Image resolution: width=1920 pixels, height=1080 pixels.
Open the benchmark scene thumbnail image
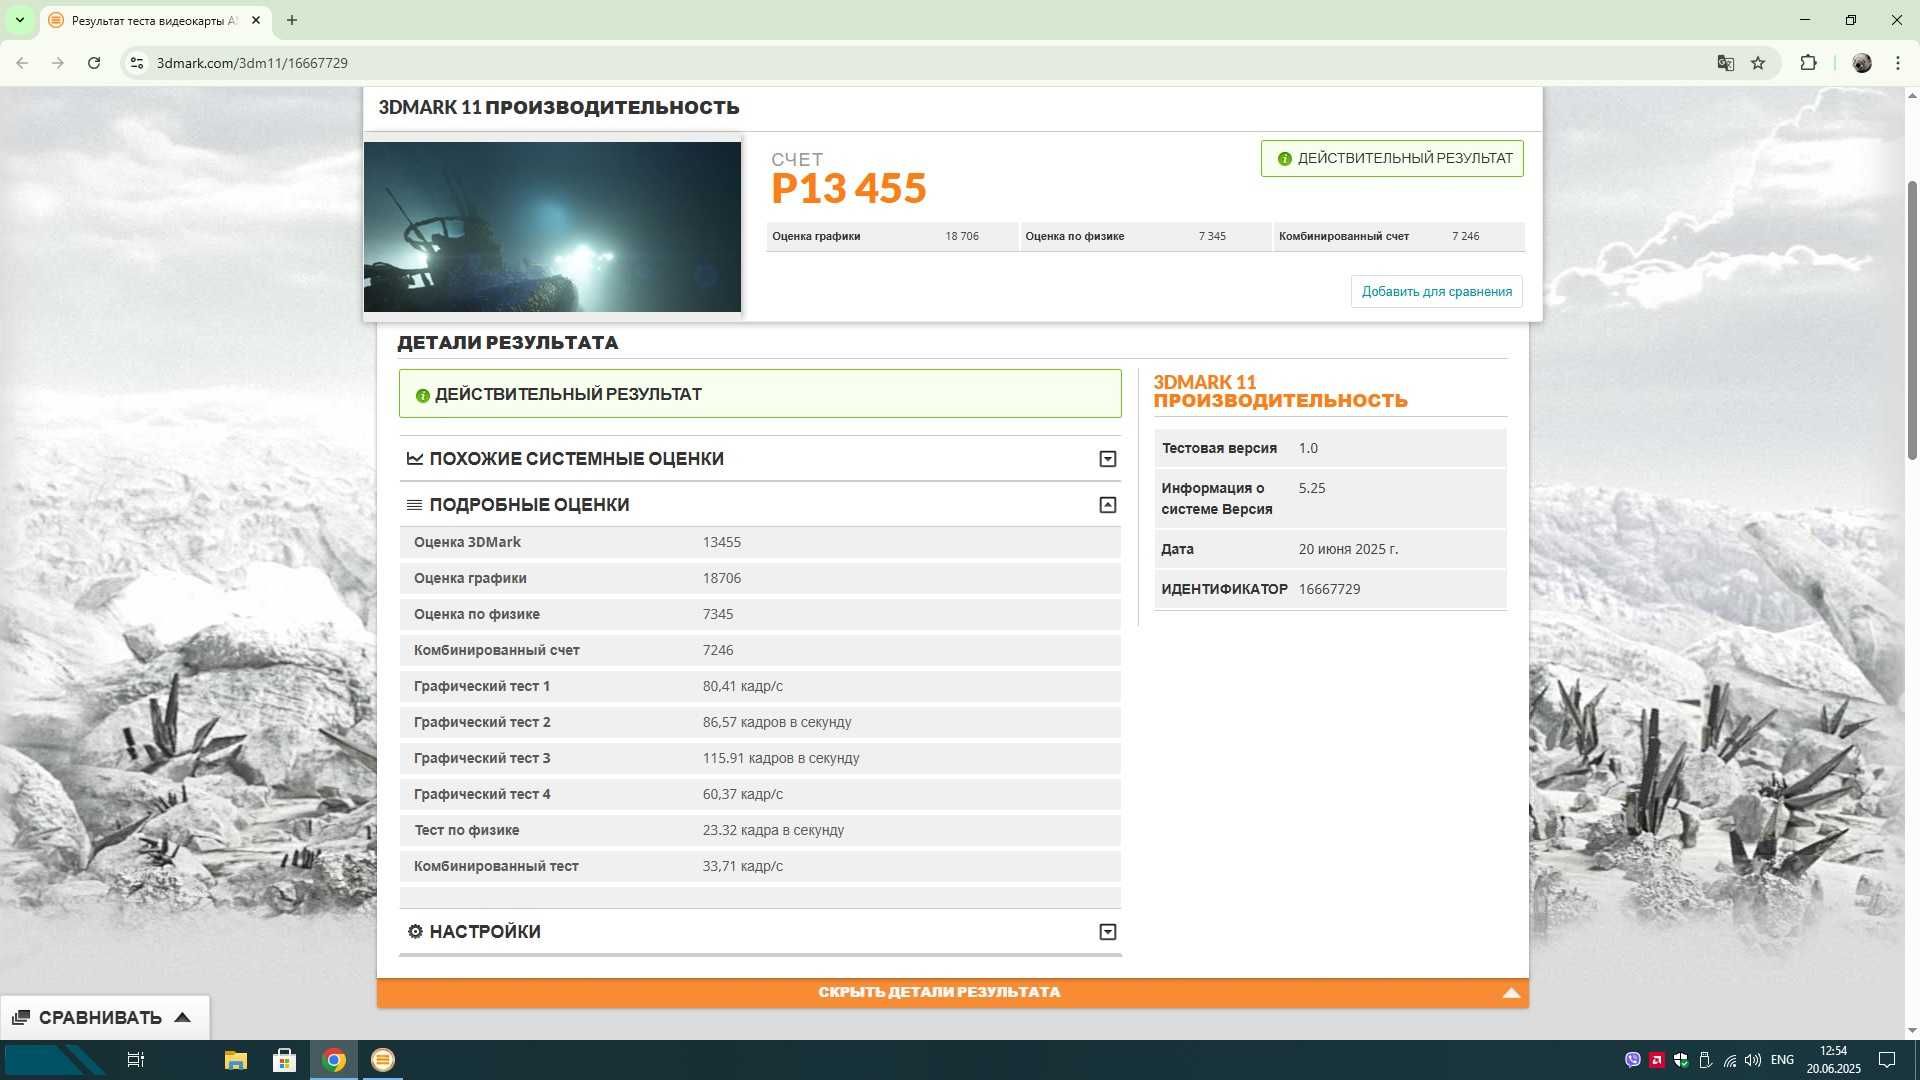pyautogui.click(x=552, y=227)
